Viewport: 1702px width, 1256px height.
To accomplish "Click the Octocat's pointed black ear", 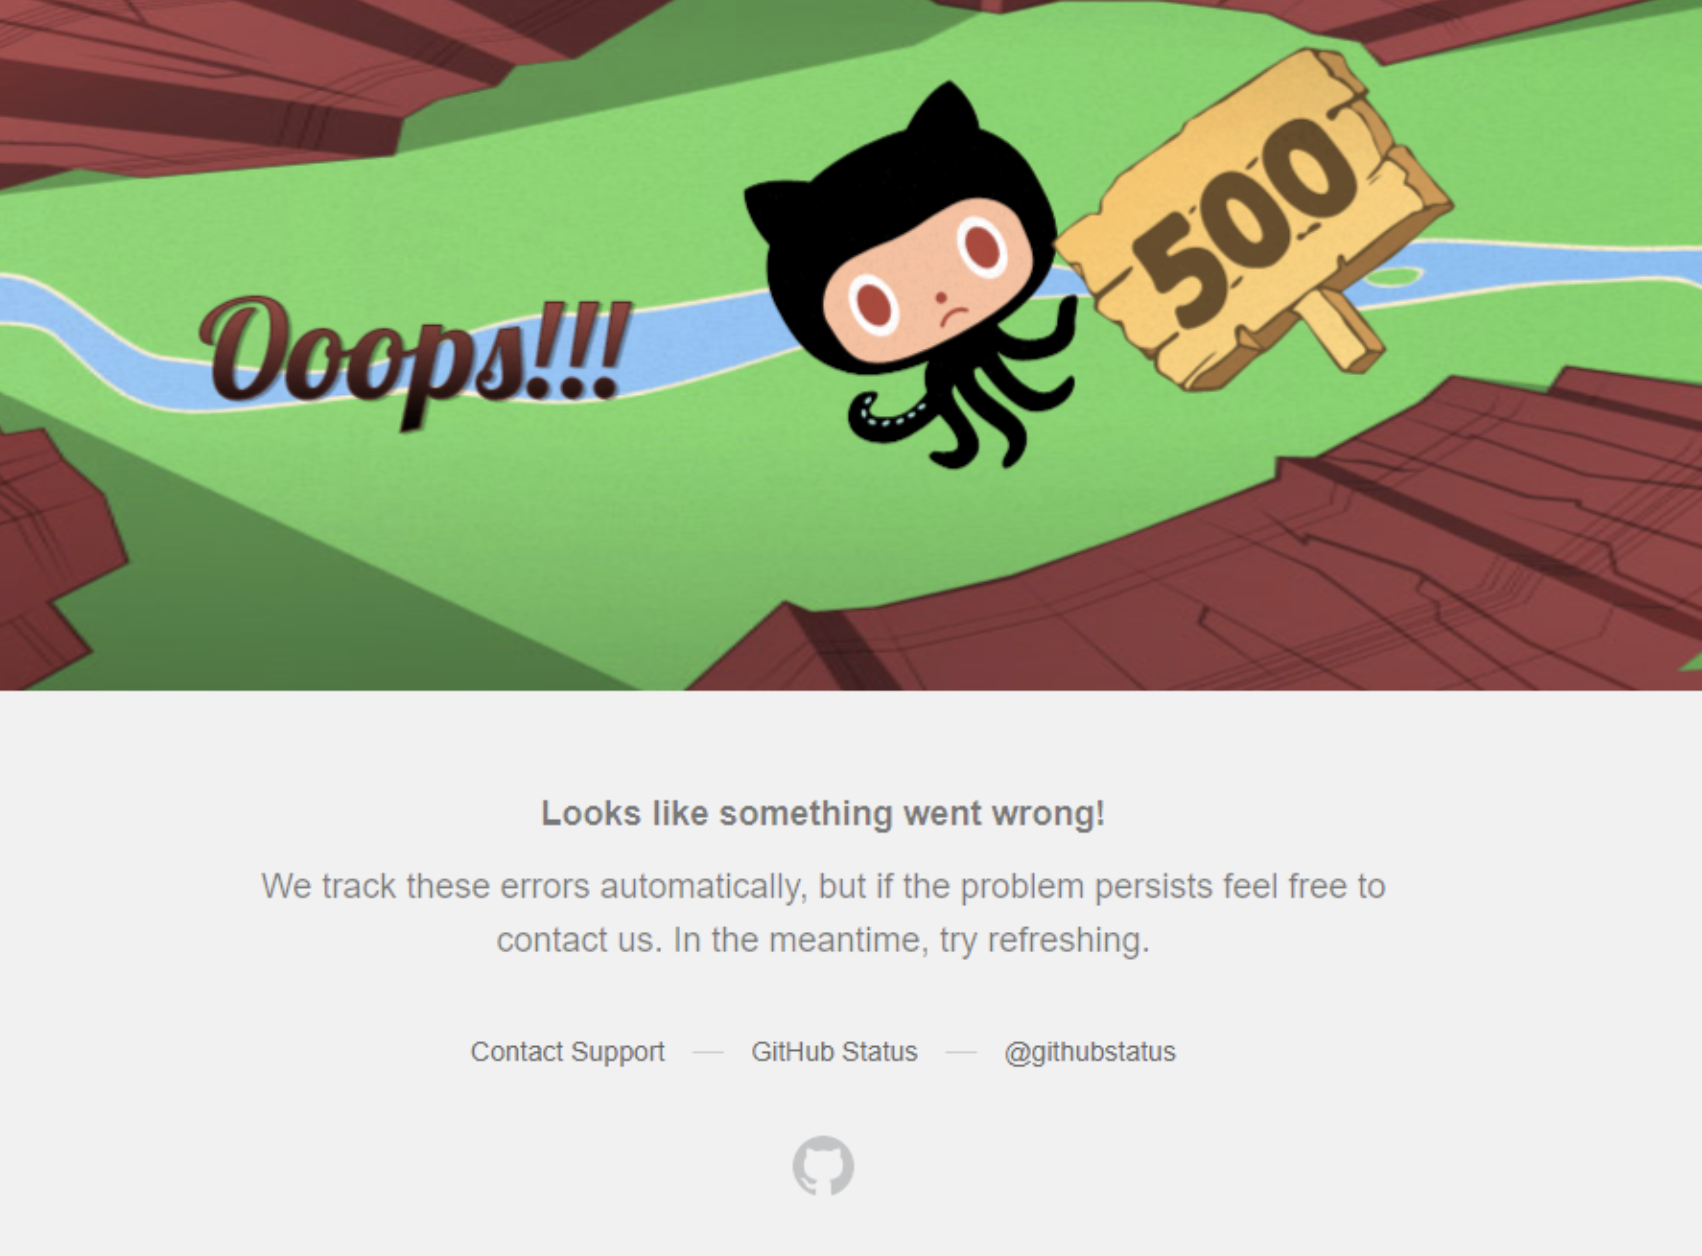I will [944, 113].
